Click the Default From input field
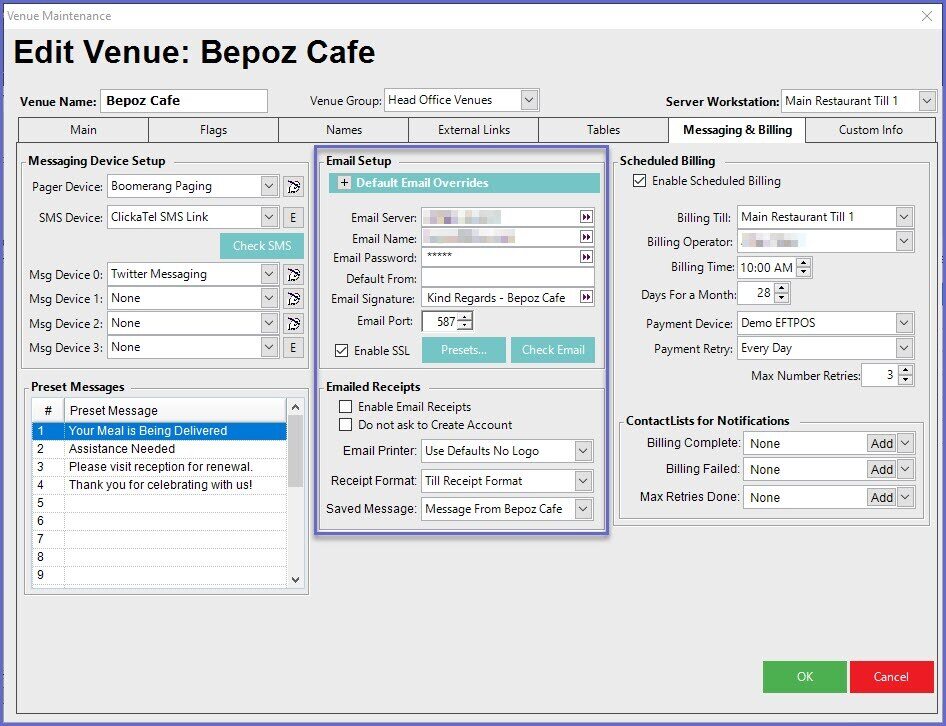This screenshot has width=946, height=726. point(507,278)
